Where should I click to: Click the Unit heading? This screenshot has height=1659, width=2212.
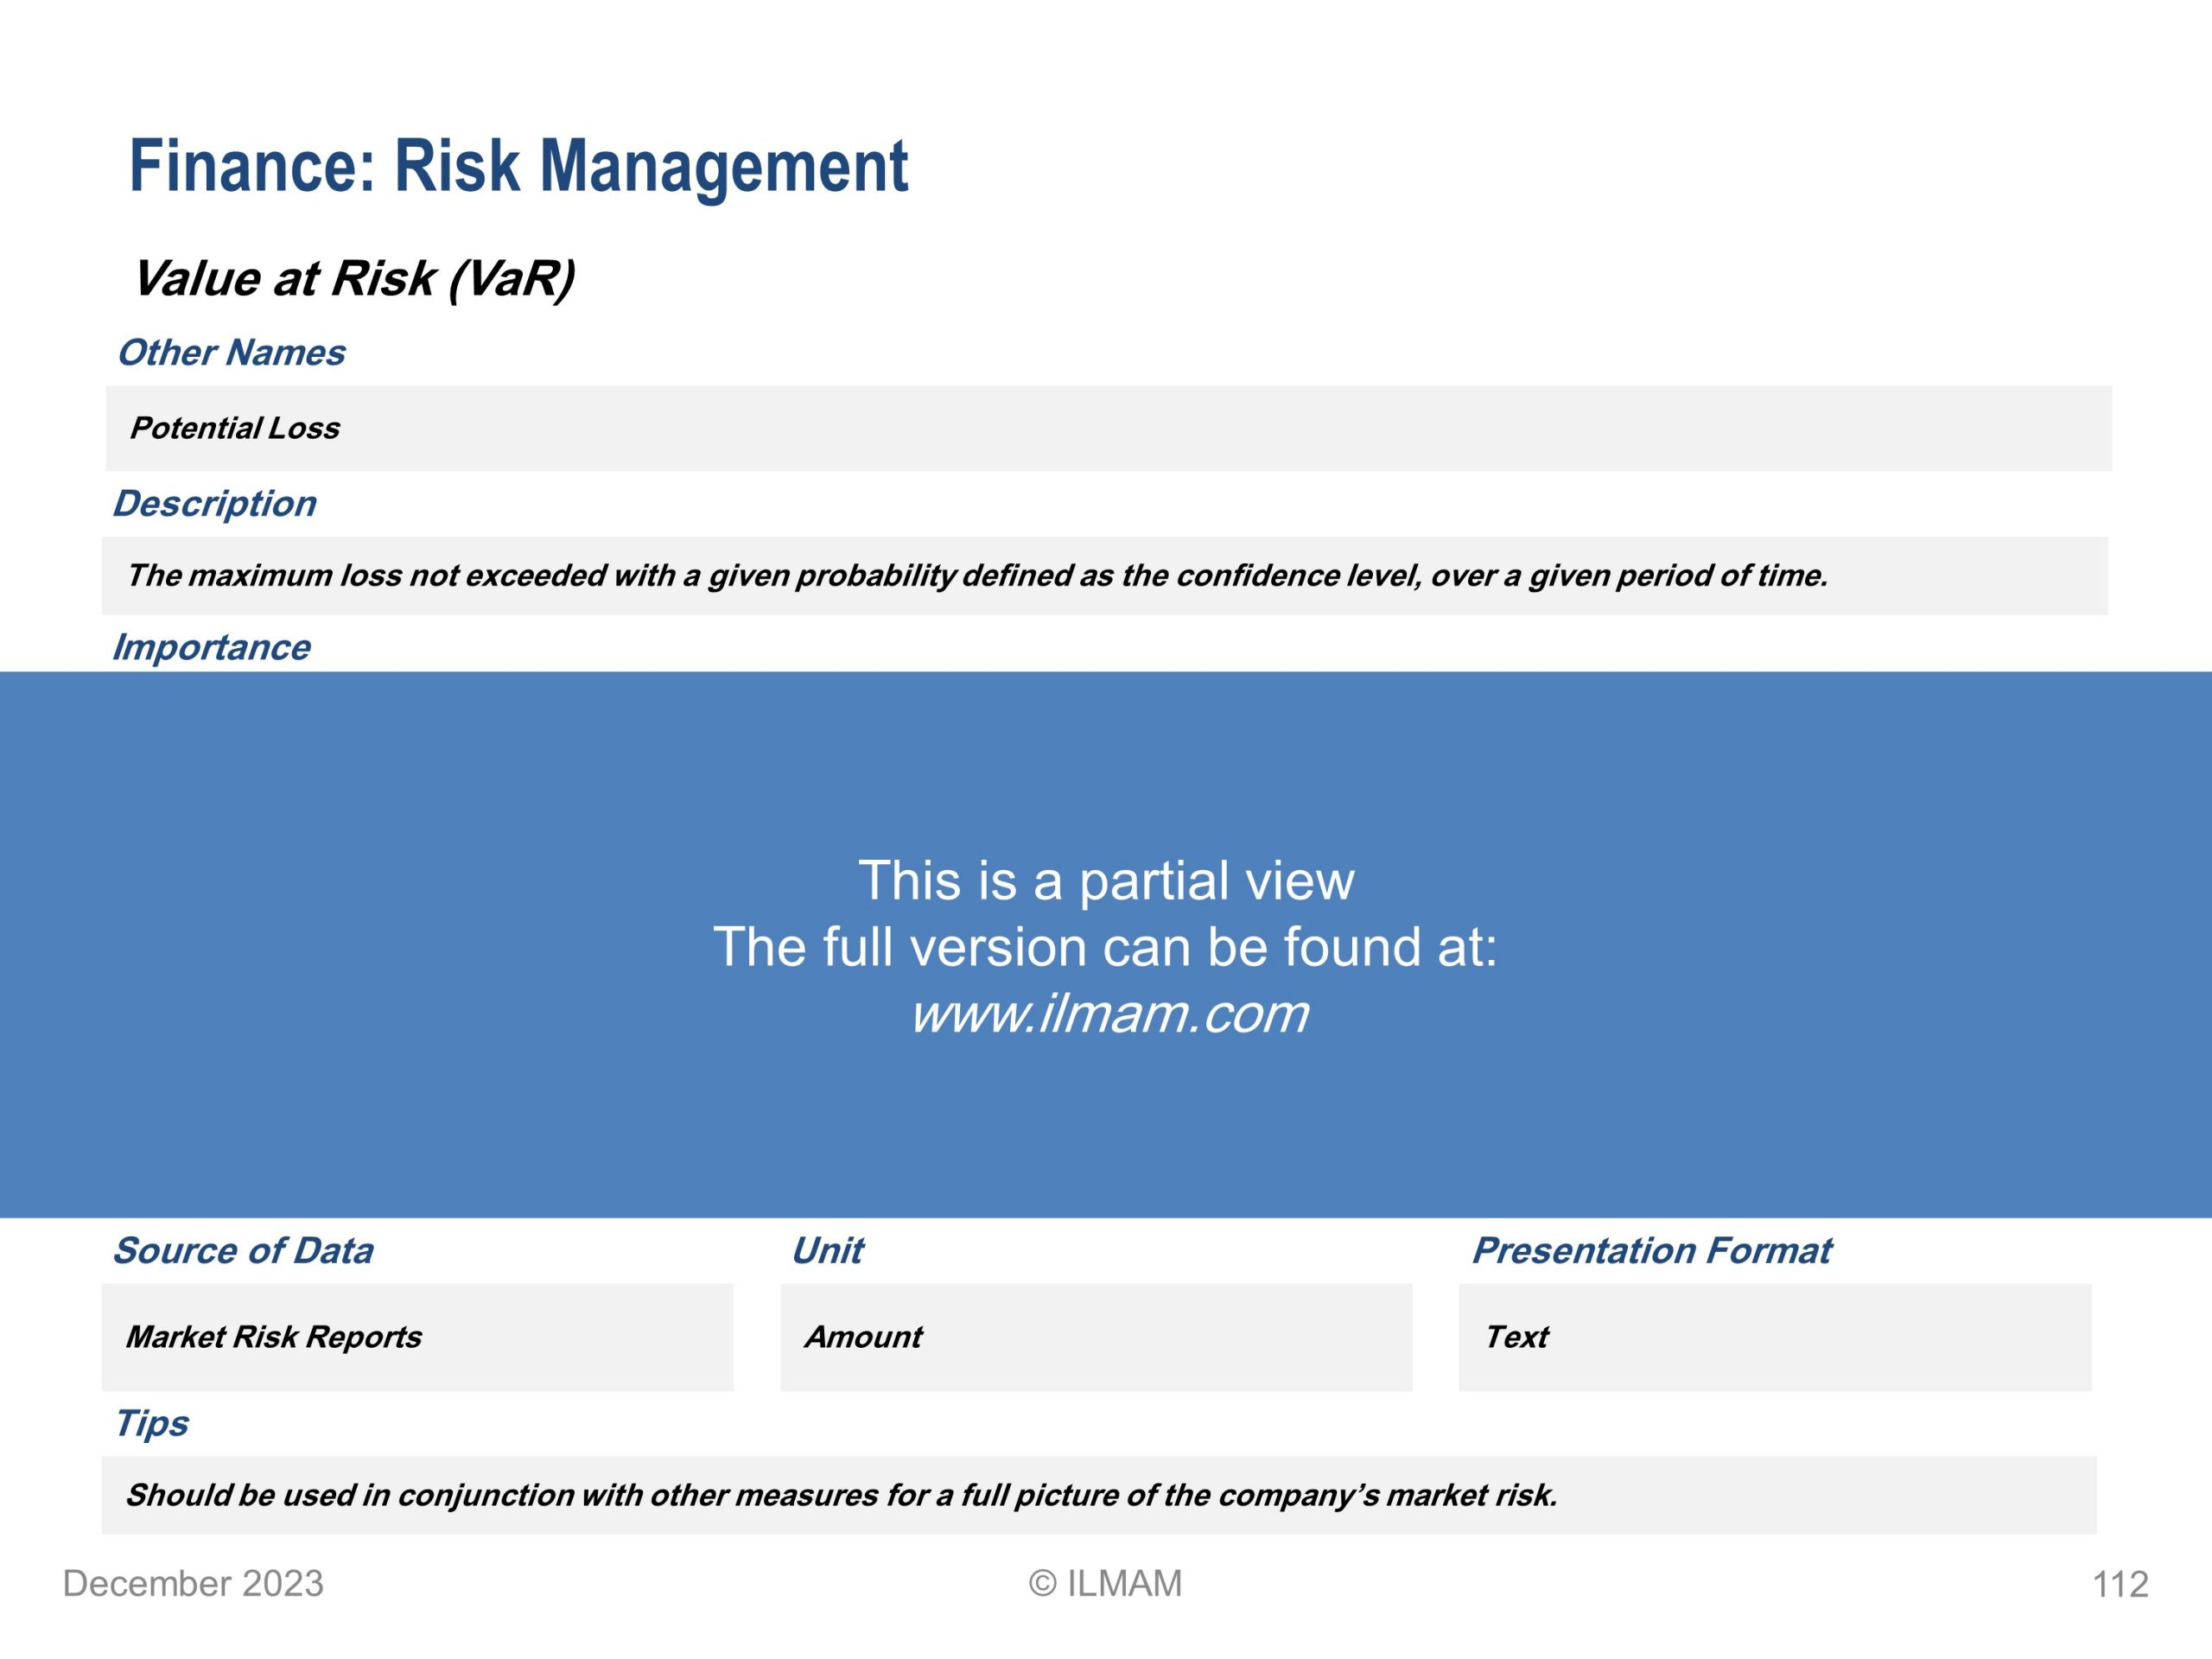tap(827, 1251)
